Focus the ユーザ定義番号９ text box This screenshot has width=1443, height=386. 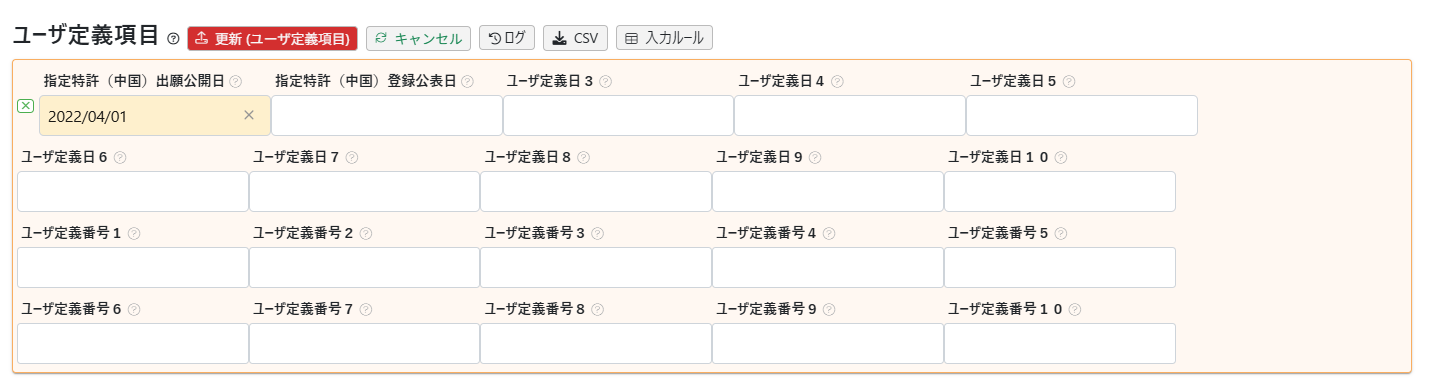coord(828,343)
